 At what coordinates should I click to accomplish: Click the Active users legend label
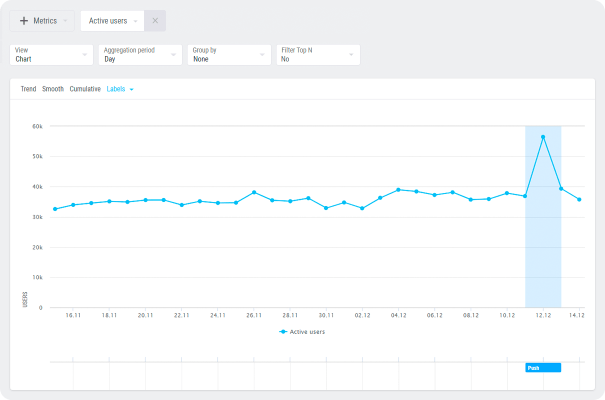308,331
